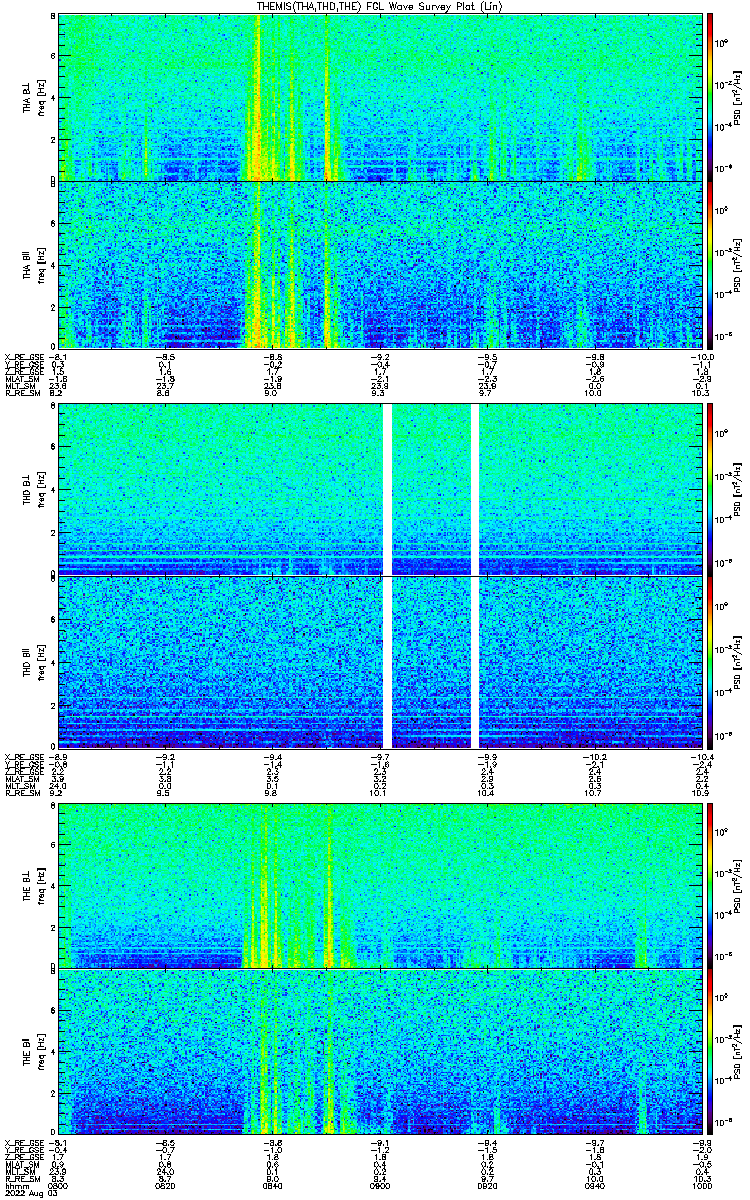The width and height of the screenshot is (750, 1200).
Task: Click the color bar beside THD B-parallel panel
Action: pyautogui.click(x=711, y=662)
